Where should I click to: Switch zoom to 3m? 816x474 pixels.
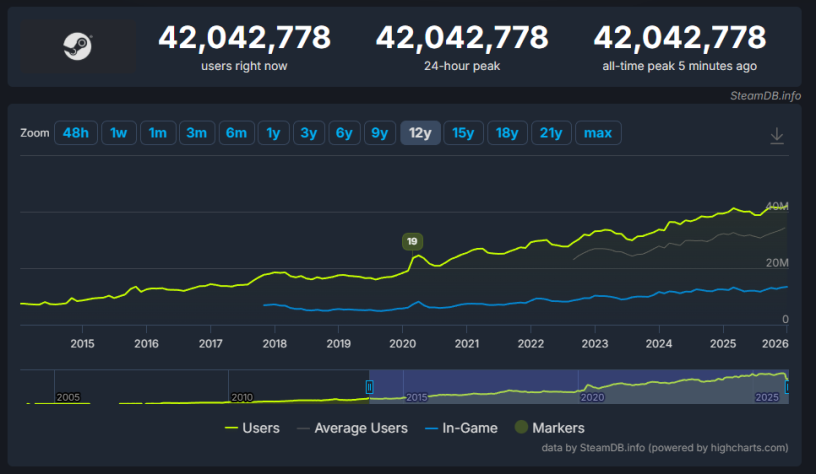[x=196, y=133]
